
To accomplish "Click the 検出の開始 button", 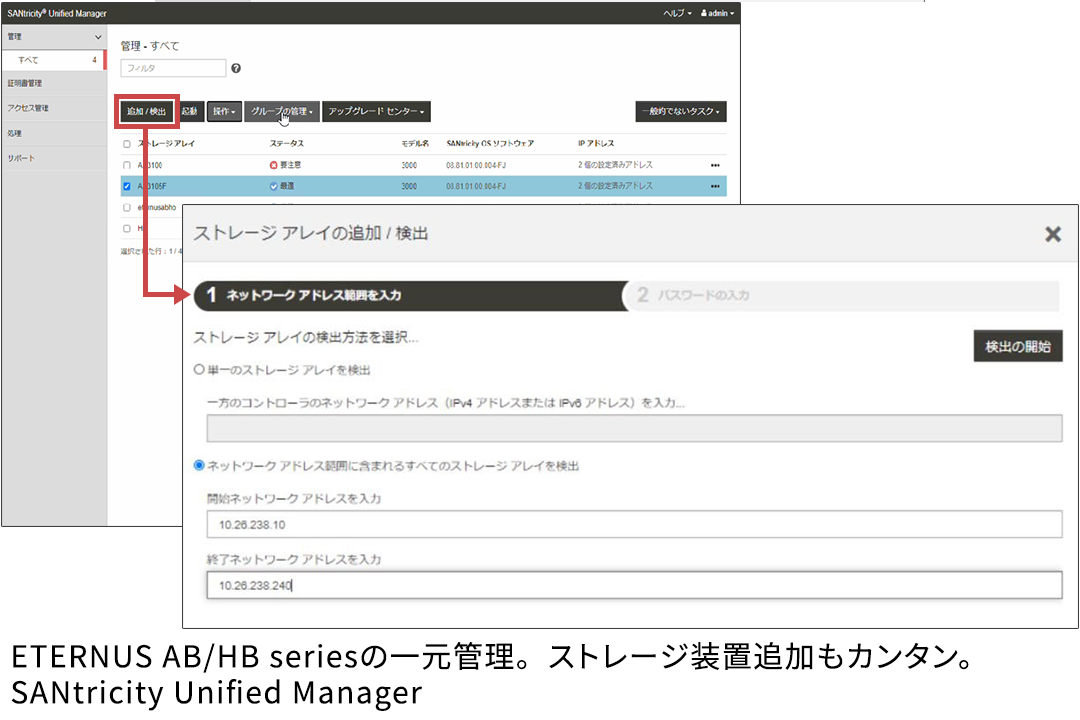I will click(1017, 346).
